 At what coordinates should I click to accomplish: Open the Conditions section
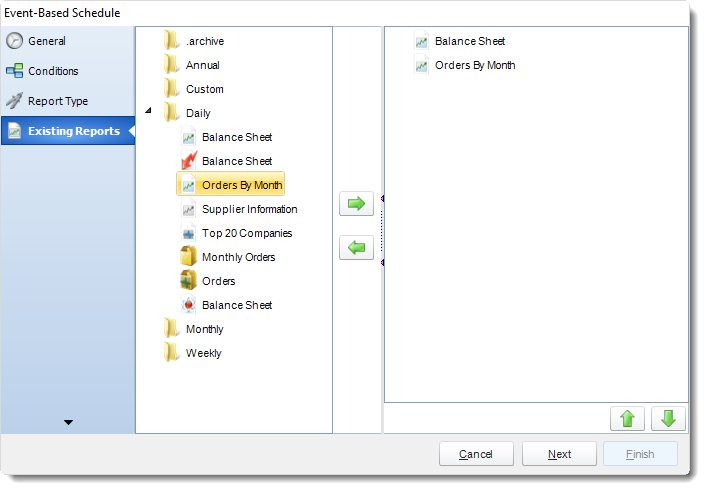[x=68, y=71]
